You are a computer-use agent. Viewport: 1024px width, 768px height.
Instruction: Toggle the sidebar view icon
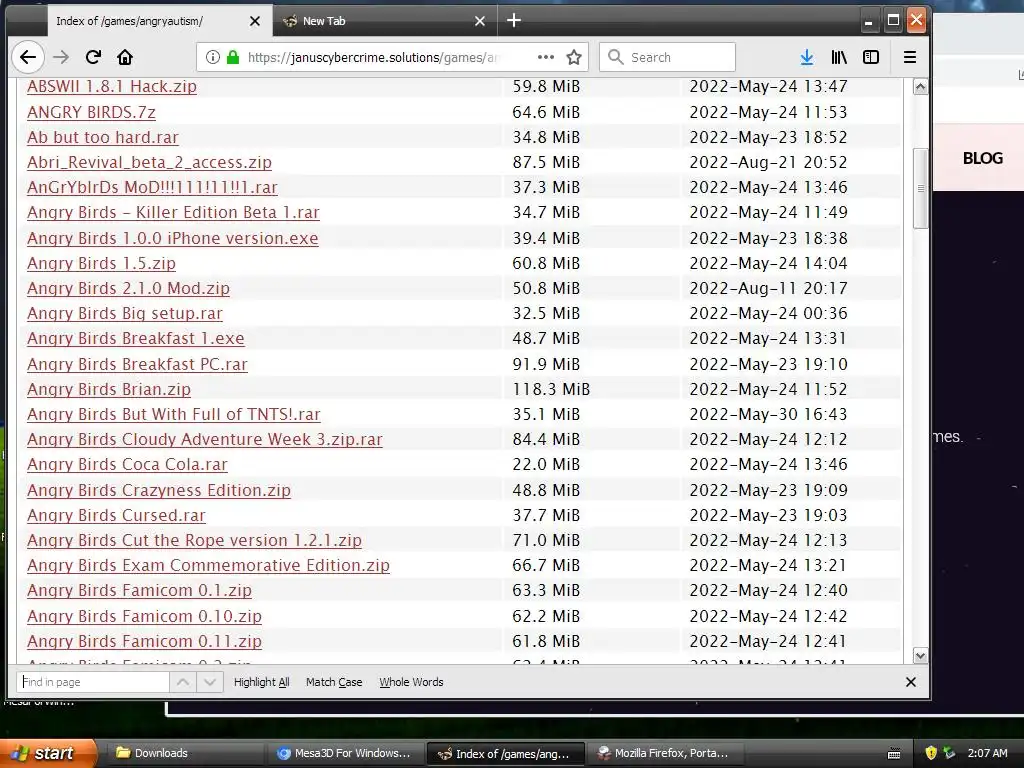(x=871, y=57)
